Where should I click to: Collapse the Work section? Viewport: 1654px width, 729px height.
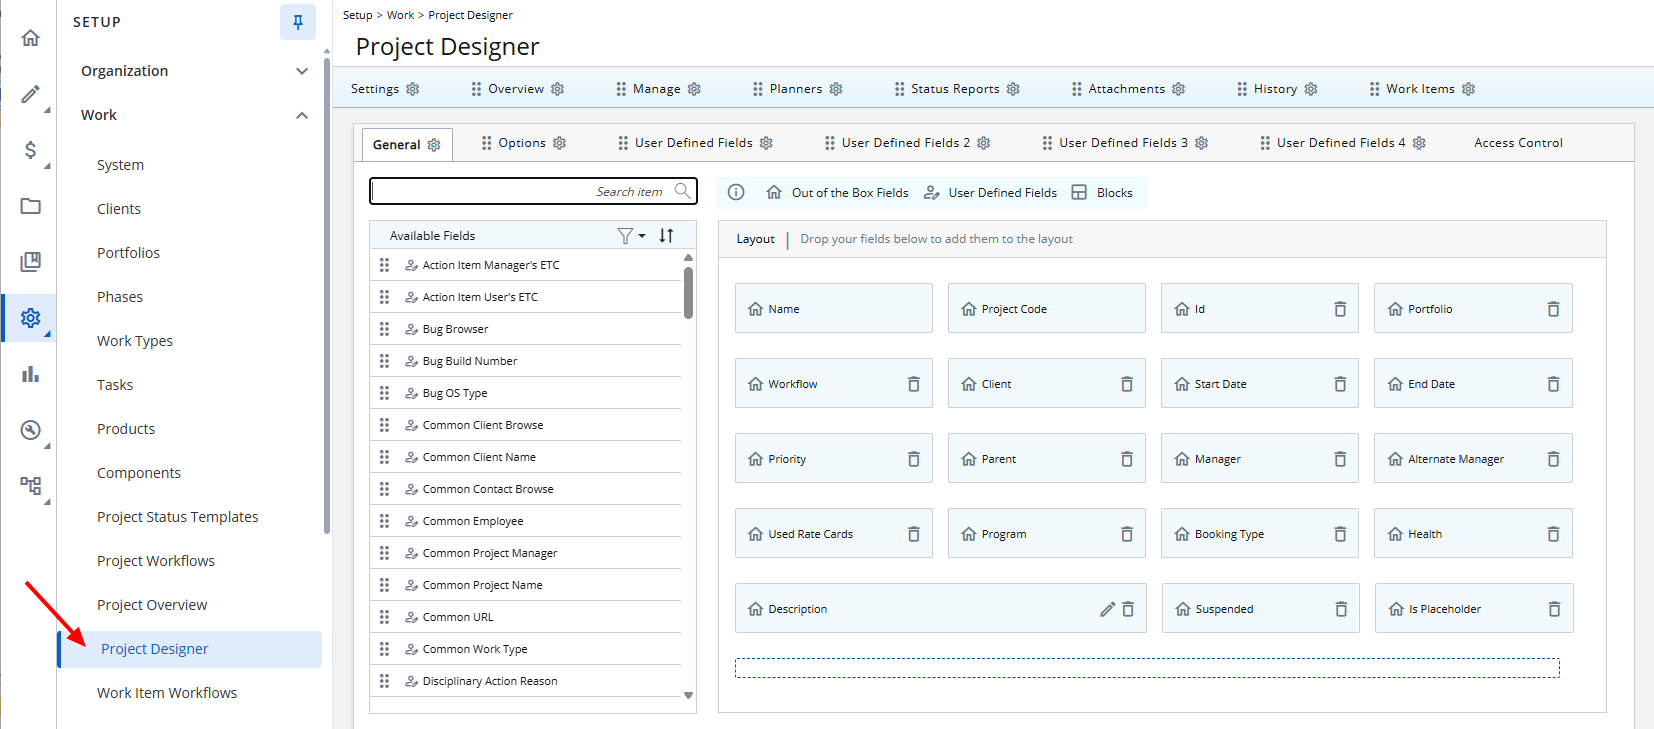click(x=301, y=115)
